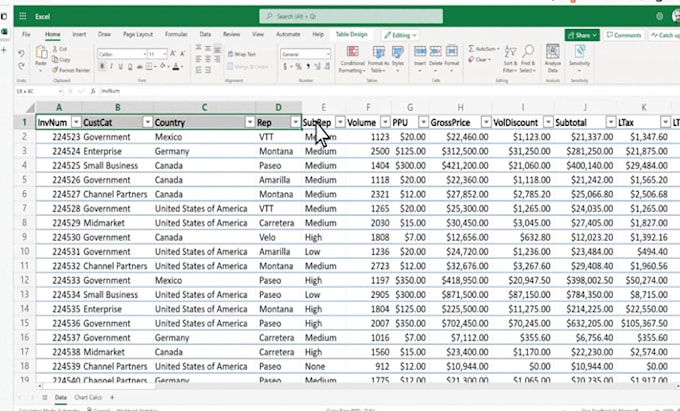
Task: Copy the selected cells
Action: (x=61, y=59)
